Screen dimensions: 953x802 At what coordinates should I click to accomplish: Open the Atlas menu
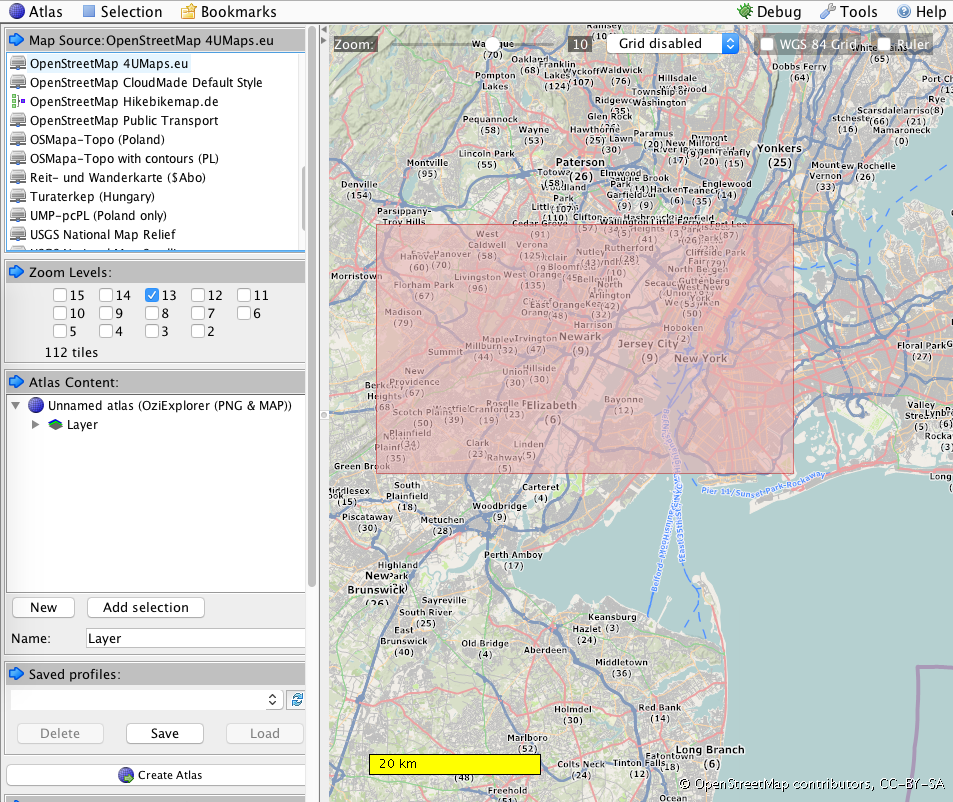[x=35, y=12]
